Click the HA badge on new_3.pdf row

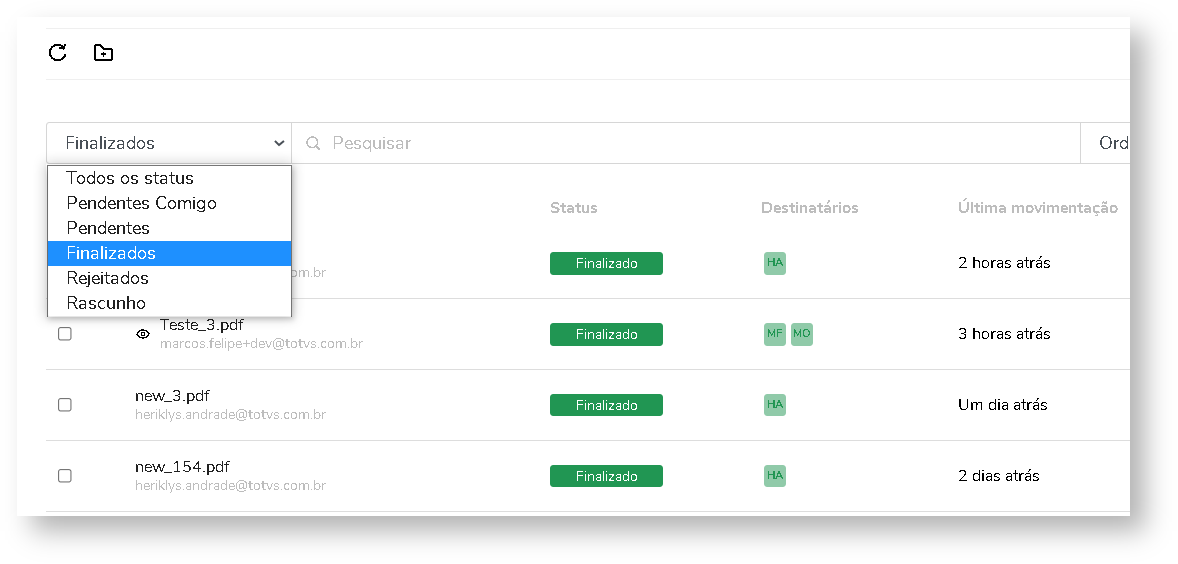click(x=775, y=405)
